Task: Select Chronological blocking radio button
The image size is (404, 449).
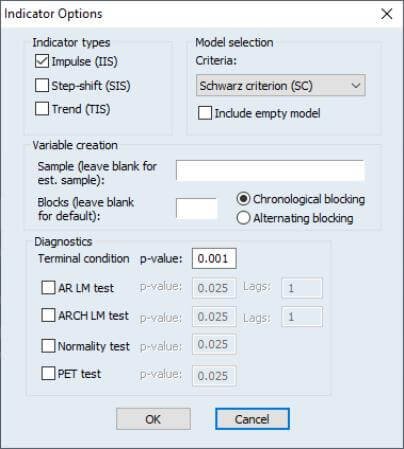Action: 243,199
